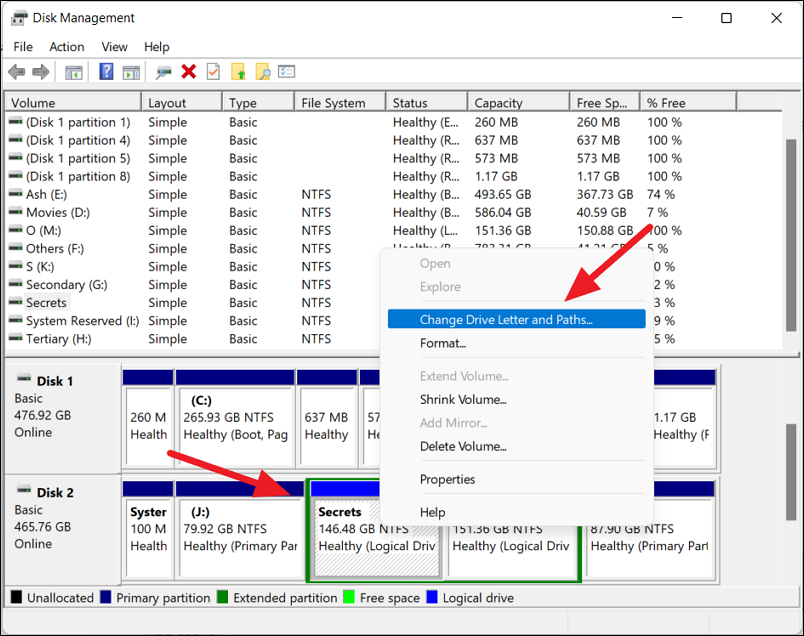Select the (Disk 1 partition 8) volume
Image resolution: width=804 pixels, height=636 pixels.
[394, 176]
